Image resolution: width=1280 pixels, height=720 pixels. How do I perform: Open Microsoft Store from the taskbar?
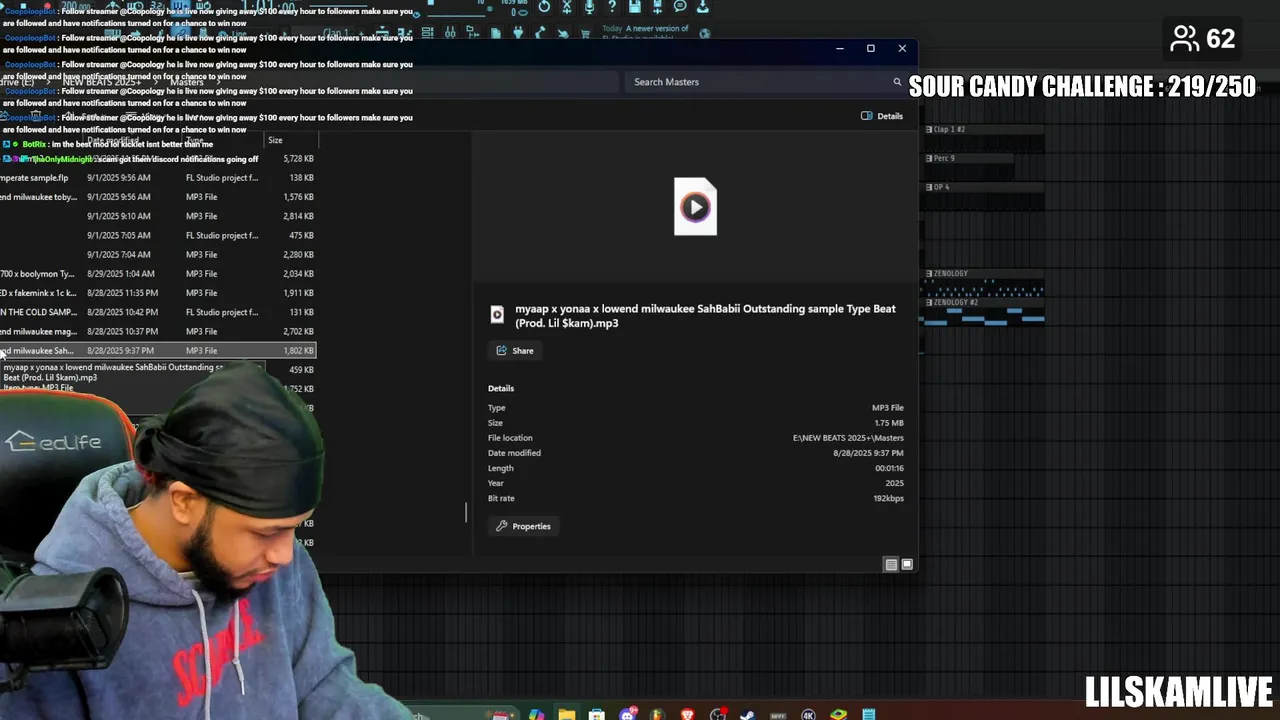pos(597,713)
